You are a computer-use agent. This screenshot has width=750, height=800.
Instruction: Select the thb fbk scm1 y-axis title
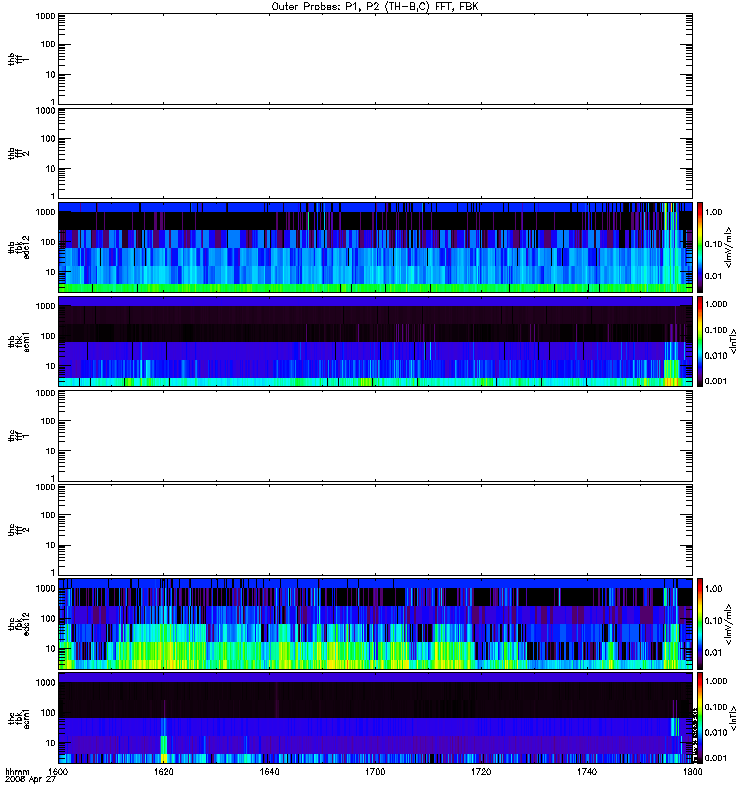click(19, 341)
